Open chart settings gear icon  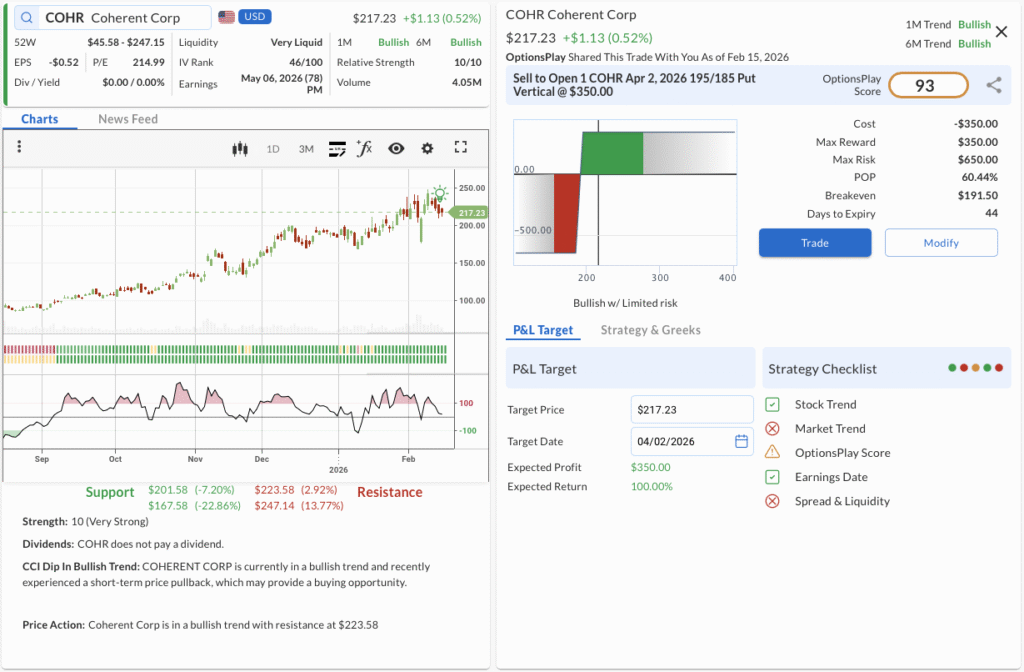427,148
